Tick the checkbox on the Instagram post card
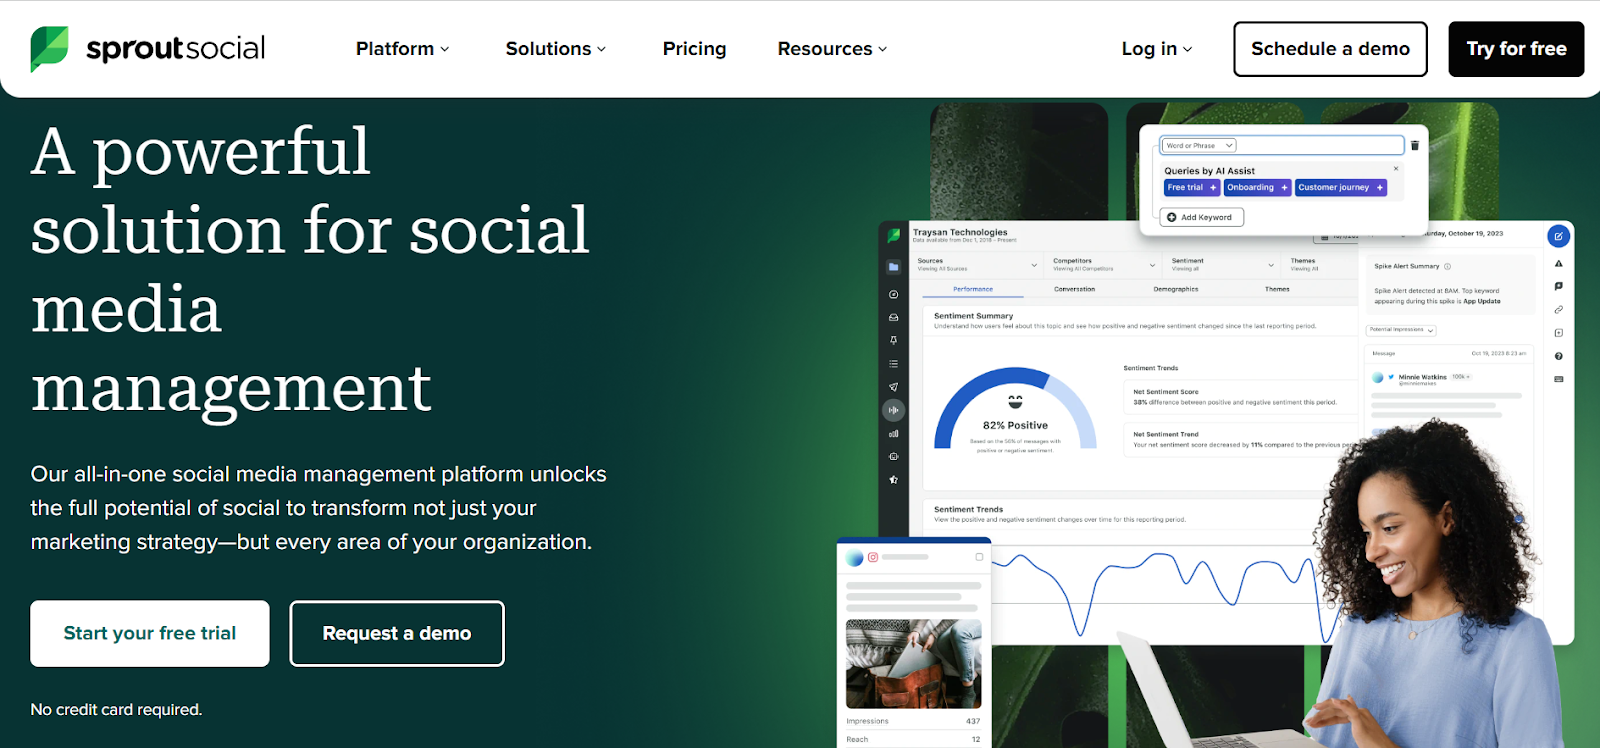 pyautogui.click(x=979, y=557)
